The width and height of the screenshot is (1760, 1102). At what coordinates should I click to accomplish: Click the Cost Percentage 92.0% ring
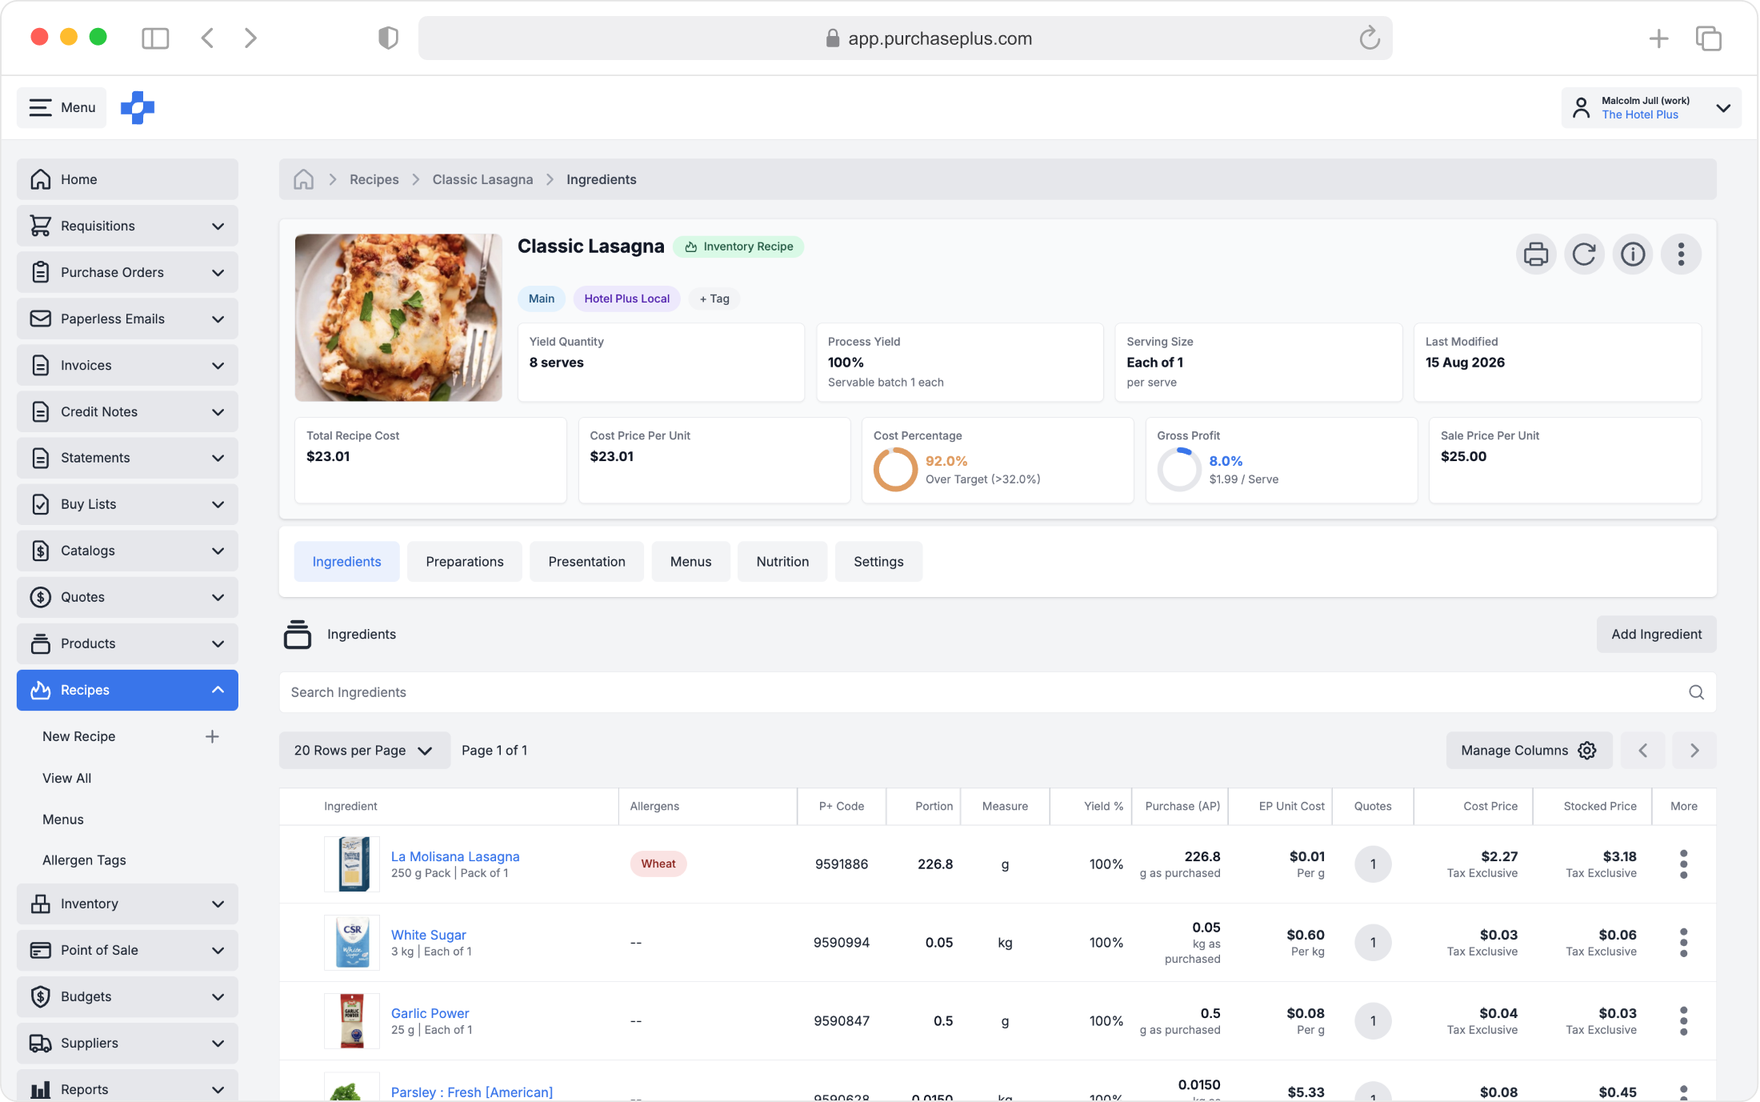tap(895, 469)
